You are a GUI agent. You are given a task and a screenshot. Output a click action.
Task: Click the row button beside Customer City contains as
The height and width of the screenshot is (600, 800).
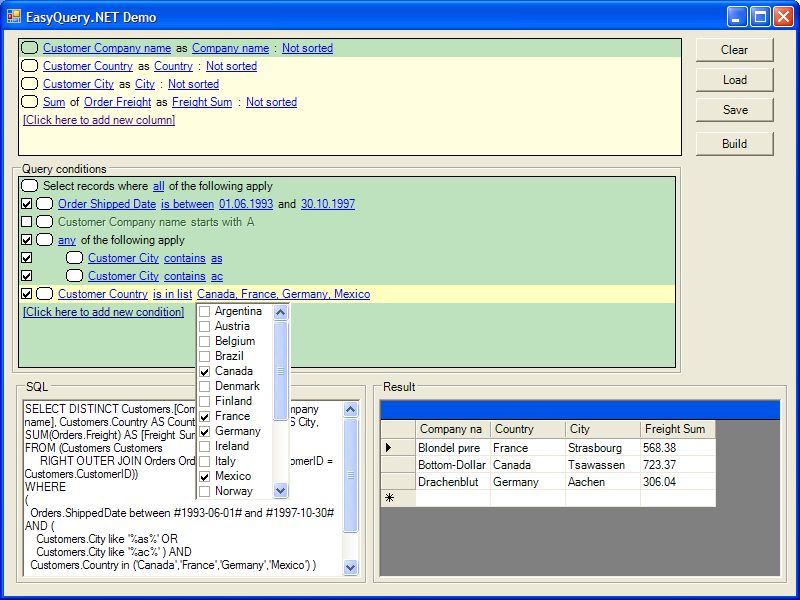[75, 258]
